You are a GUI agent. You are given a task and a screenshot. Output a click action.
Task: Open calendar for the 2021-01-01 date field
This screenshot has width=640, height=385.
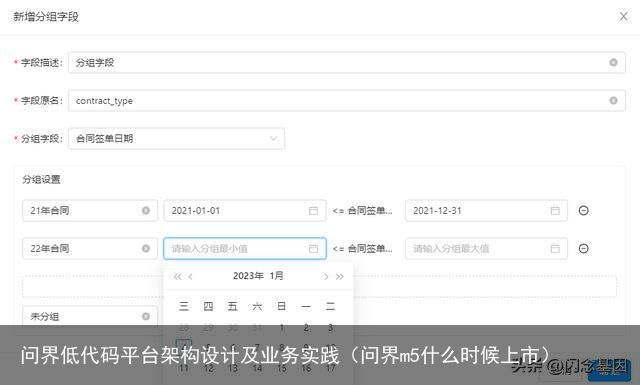(313, 211)
